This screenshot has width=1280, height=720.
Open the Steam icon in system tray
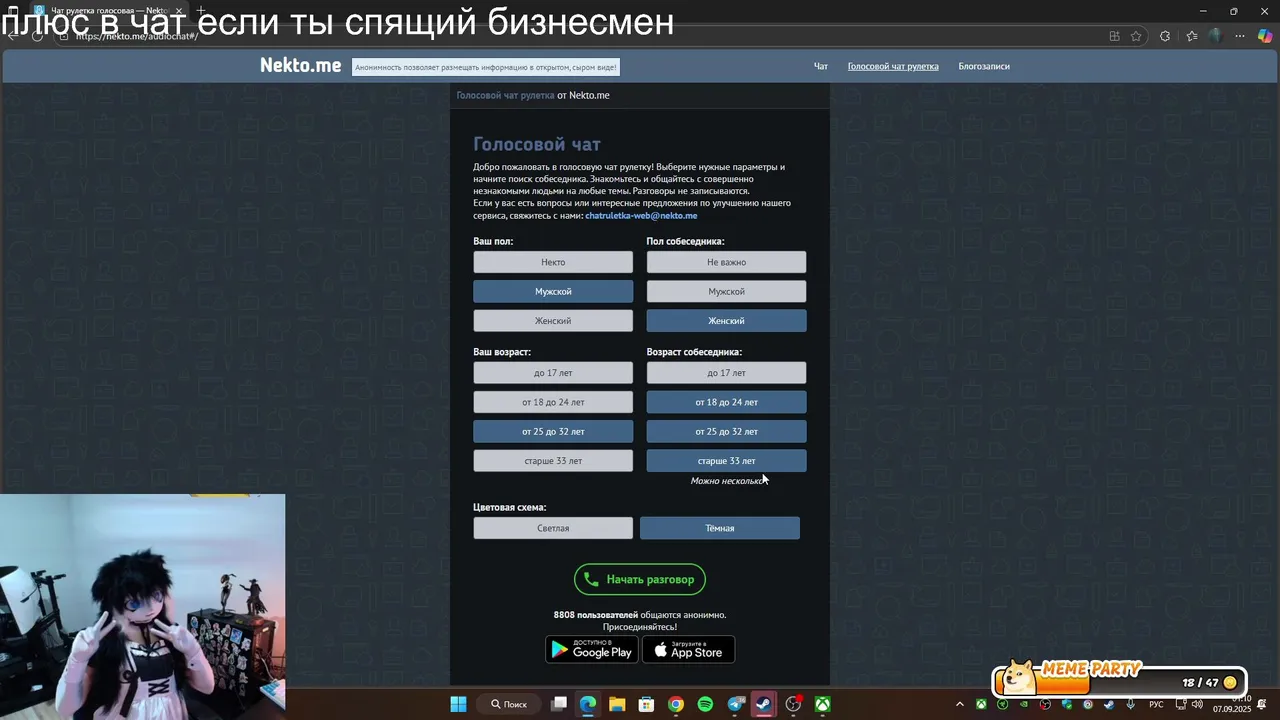pyautogui.click(x=1109, y=704)
